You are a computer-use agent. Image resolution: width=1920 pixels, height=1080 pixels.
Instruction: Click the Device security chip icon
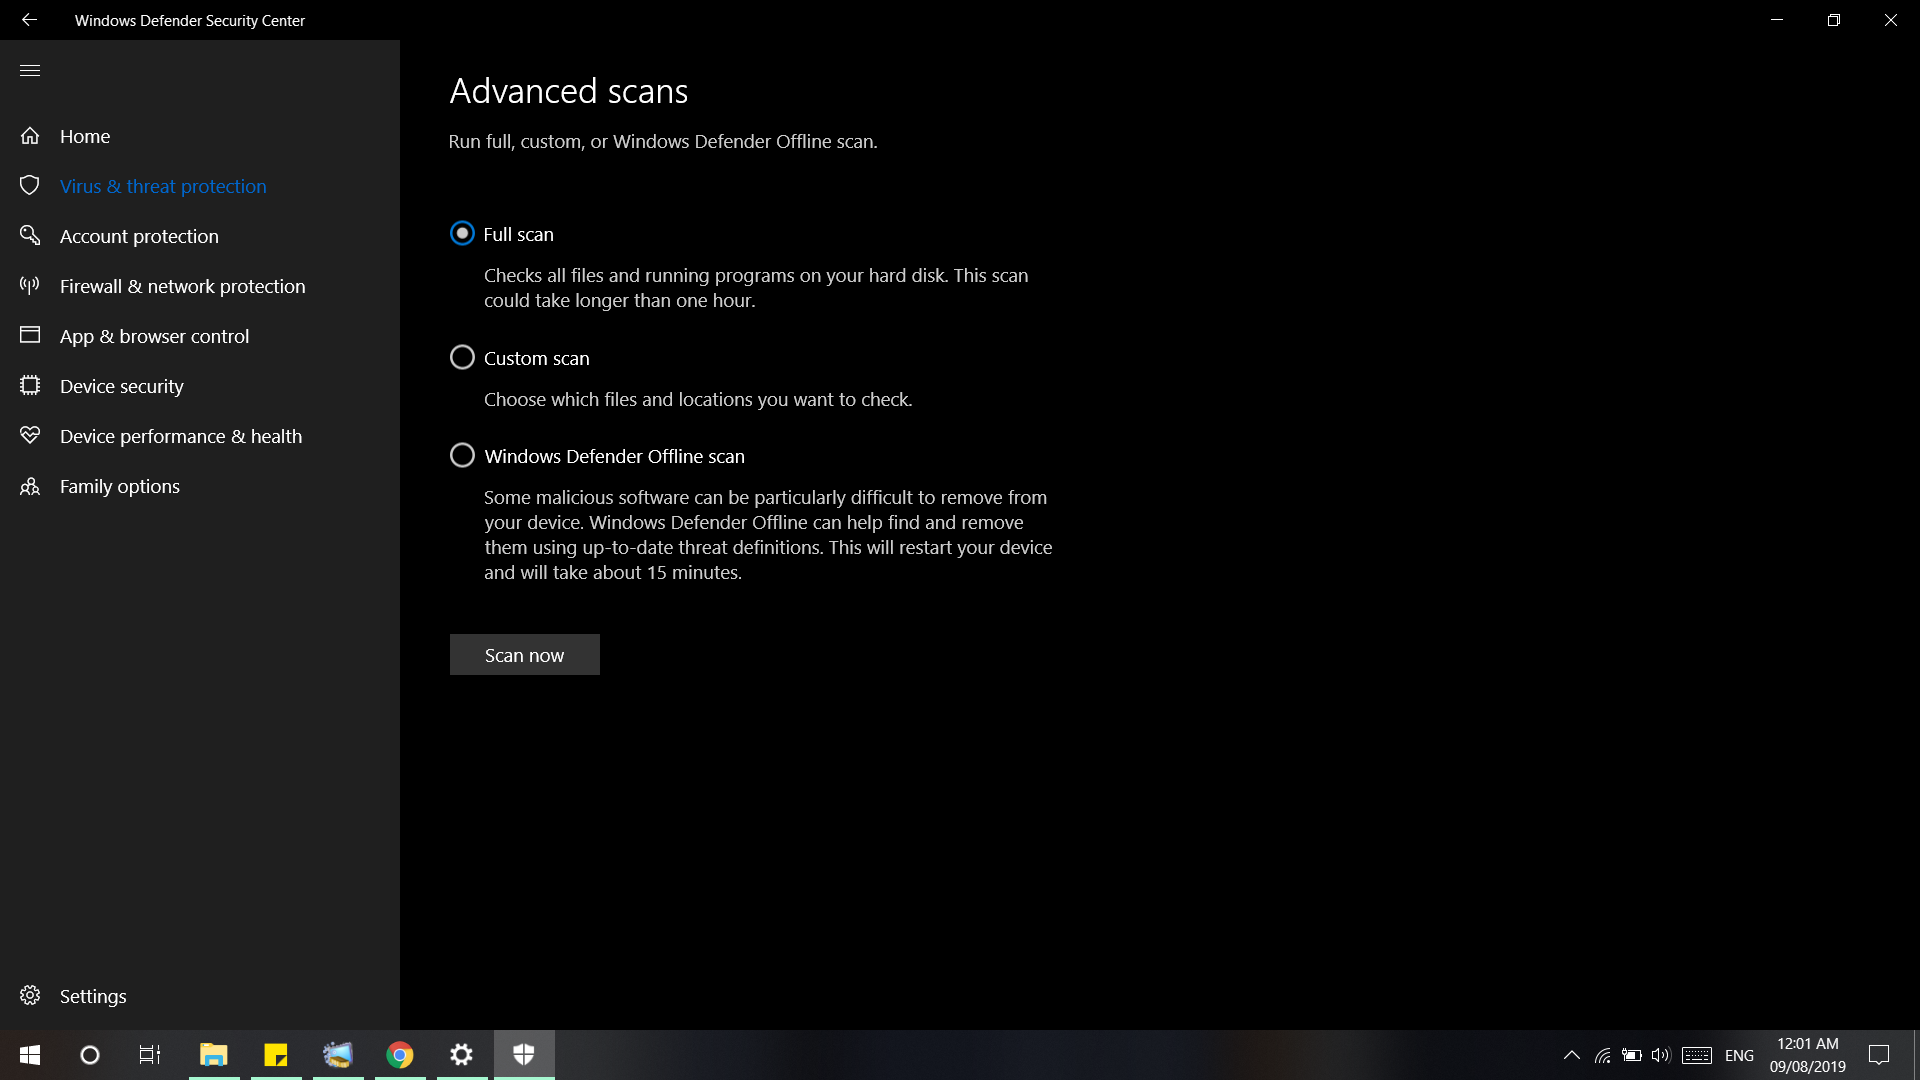point(30,385)
